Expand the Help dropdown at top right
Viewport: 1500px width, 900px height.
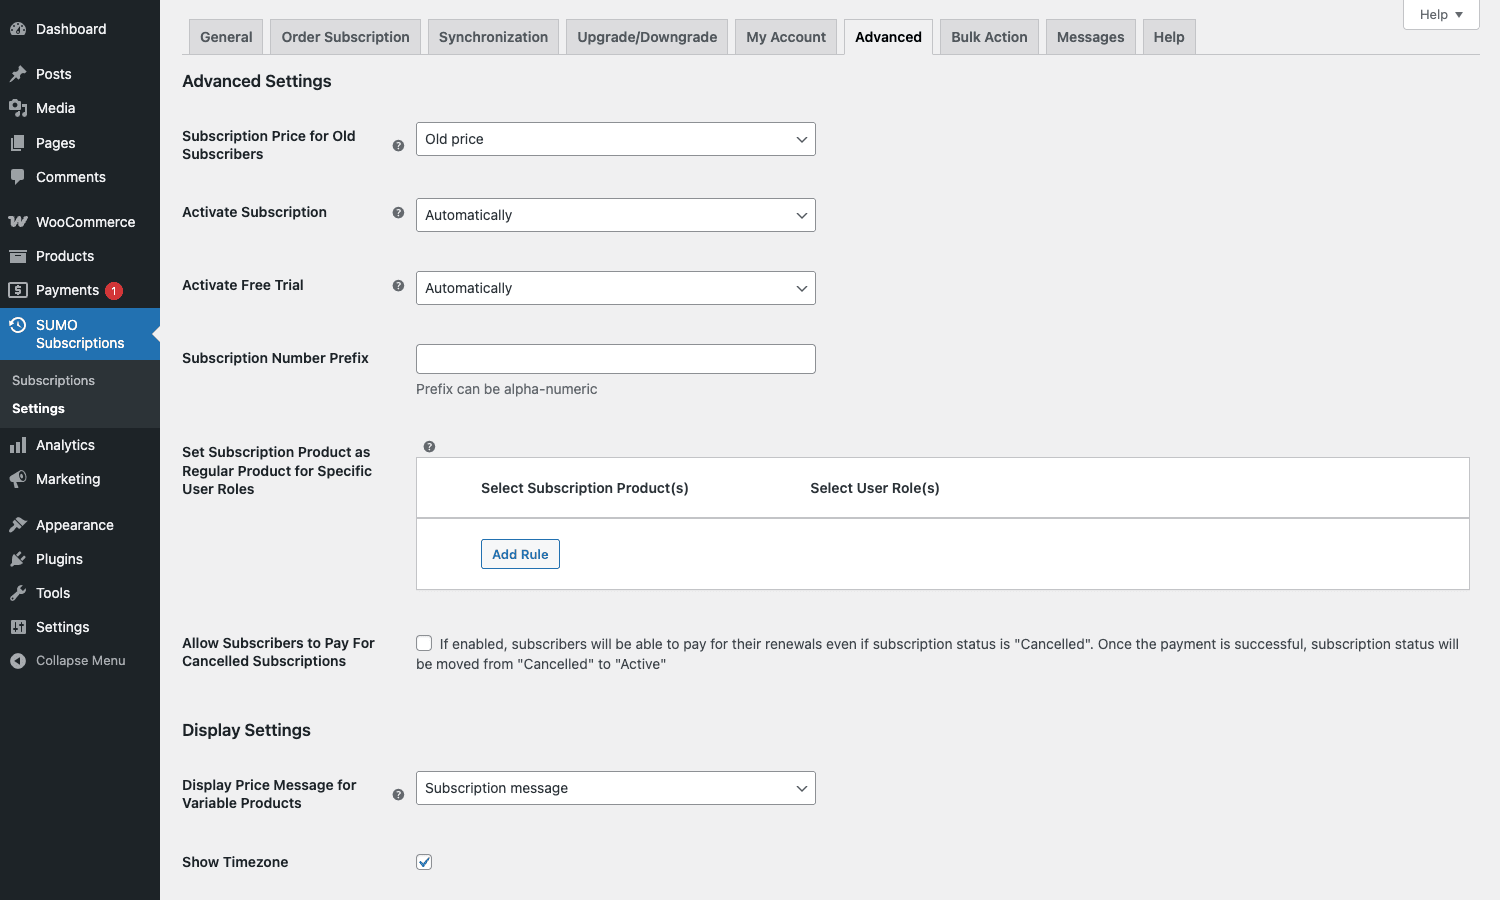pos(1441,14)
